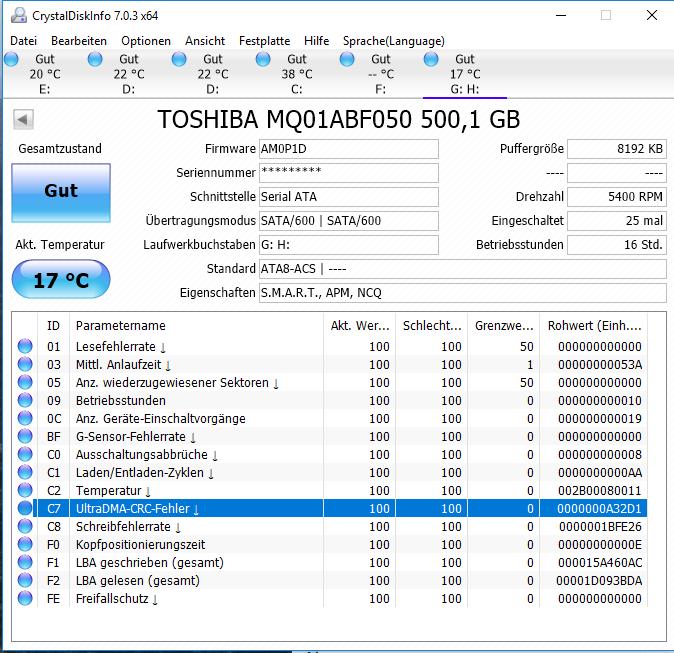674x653 pixels.
Task: Open the Festplatte menu
Action: [x=264, y=41]
